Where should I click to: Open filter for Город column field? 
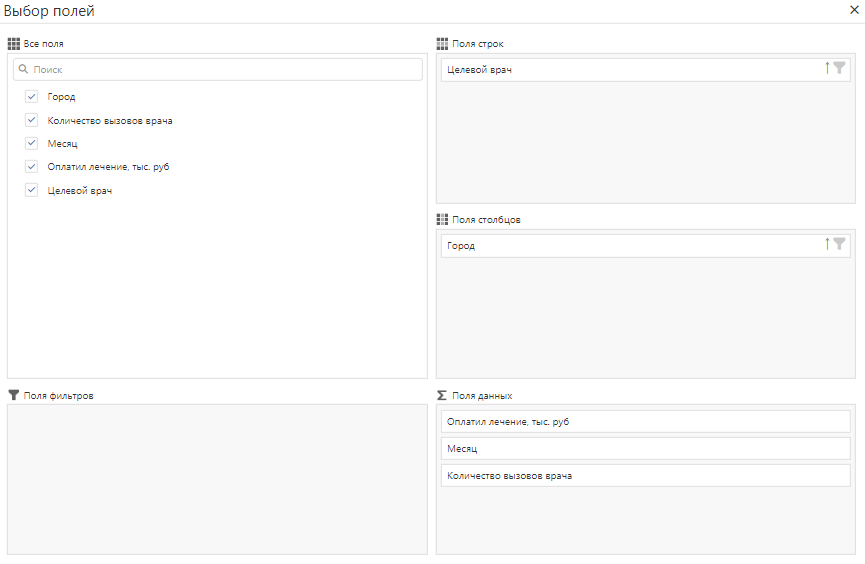click(840, 244)
